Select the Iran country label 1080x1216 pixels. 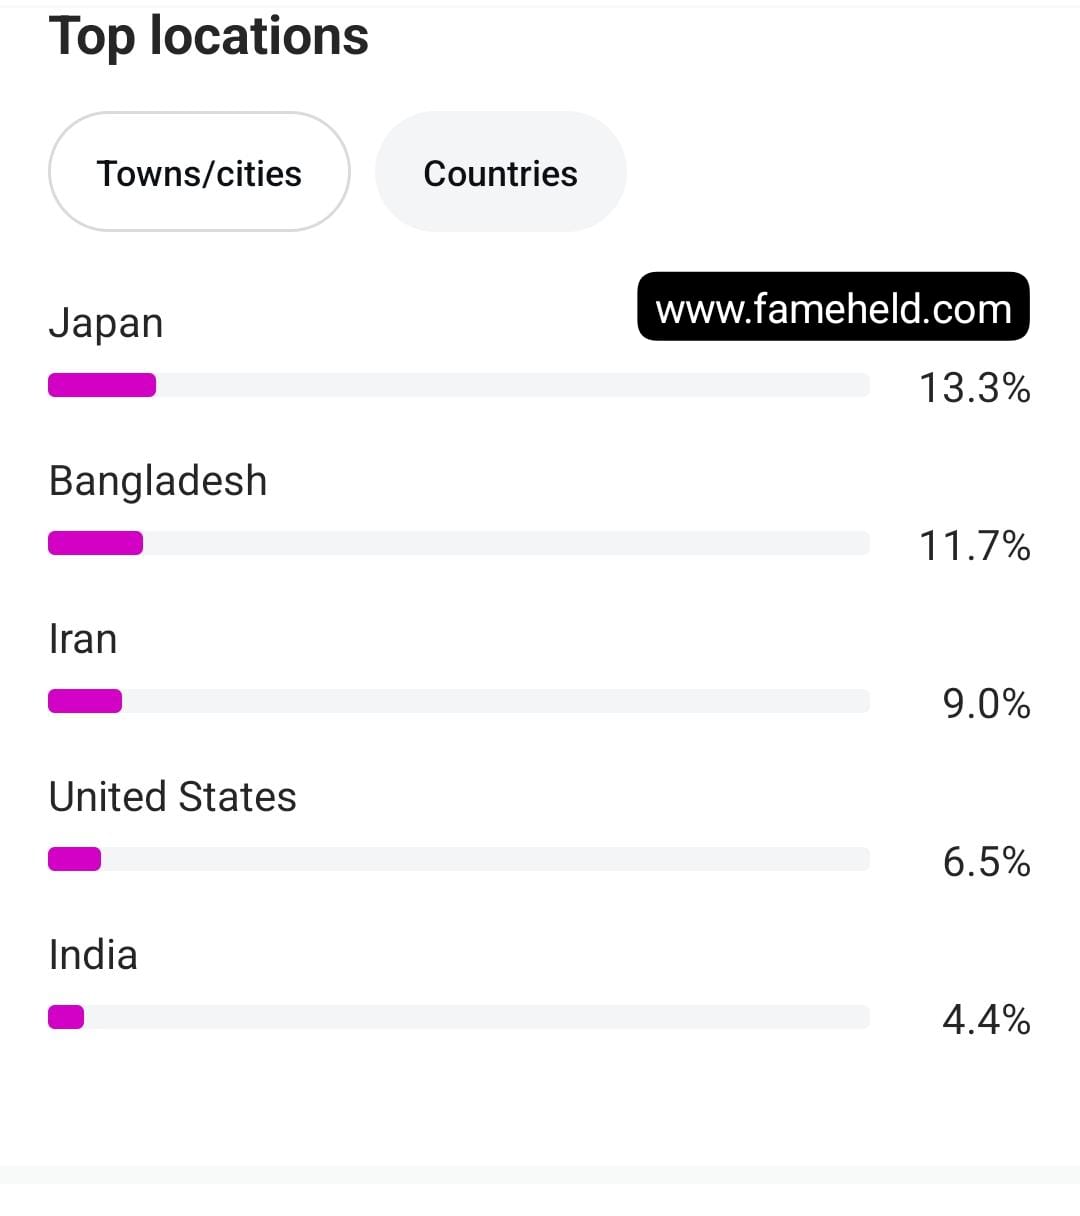[83, 639]
